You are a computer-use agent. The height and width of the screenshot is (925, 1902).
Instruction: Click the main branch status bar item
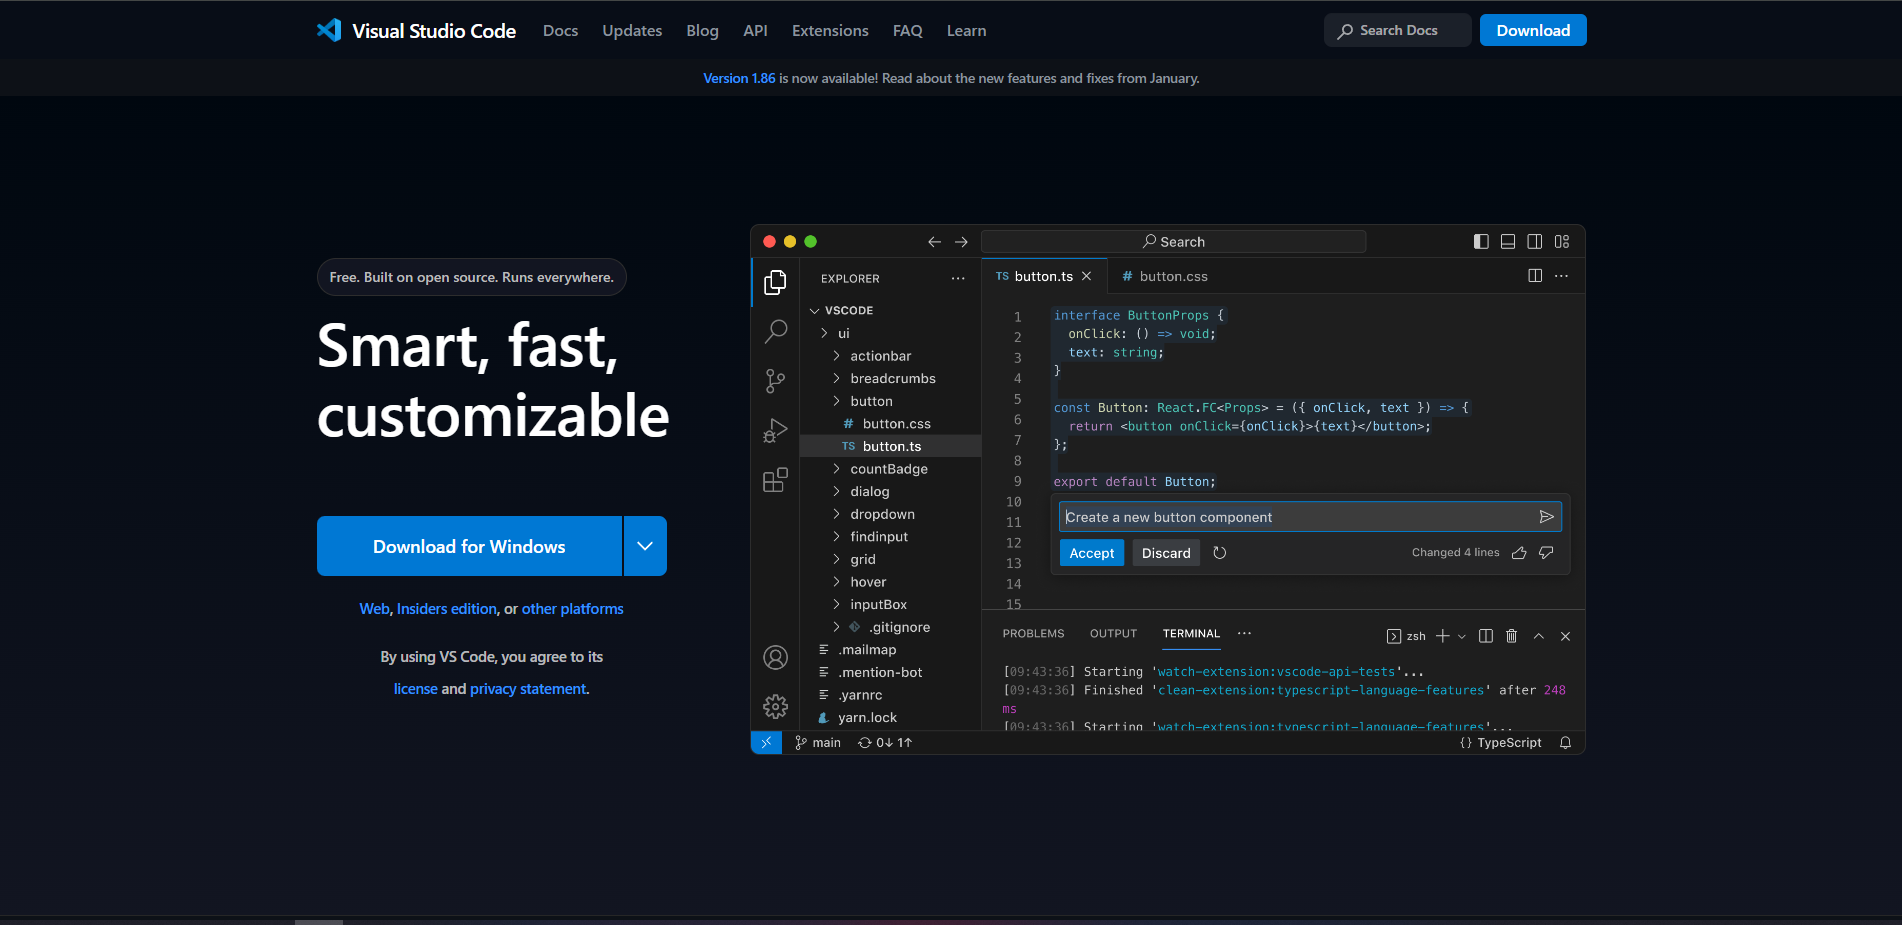coord(818,743)
